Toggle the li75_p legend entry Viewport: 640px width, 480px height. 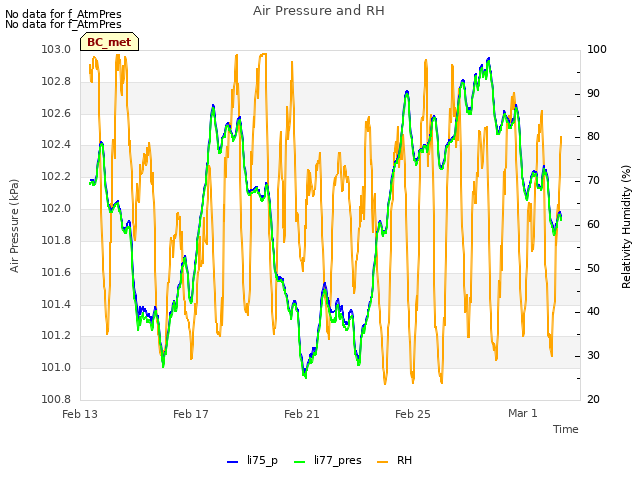tap(252, 461)
